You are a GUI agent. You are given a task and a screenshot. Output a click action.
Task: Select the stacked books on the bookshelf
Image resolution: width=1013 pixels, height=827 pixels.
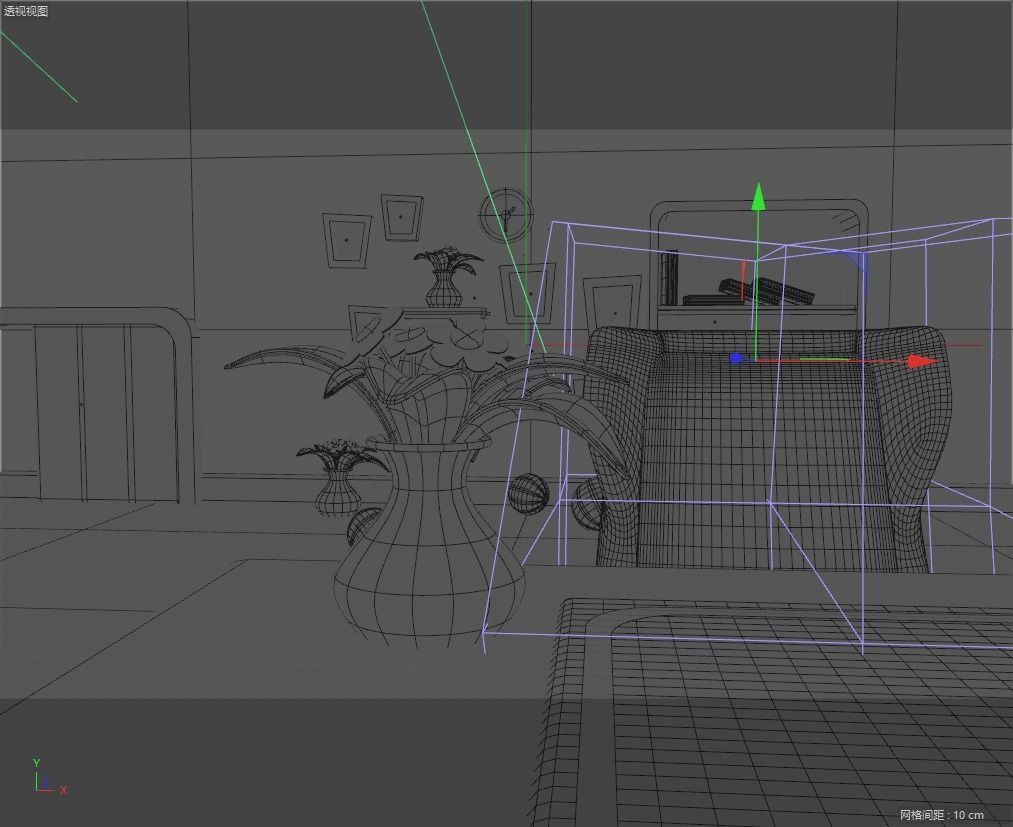click(749, 292)
